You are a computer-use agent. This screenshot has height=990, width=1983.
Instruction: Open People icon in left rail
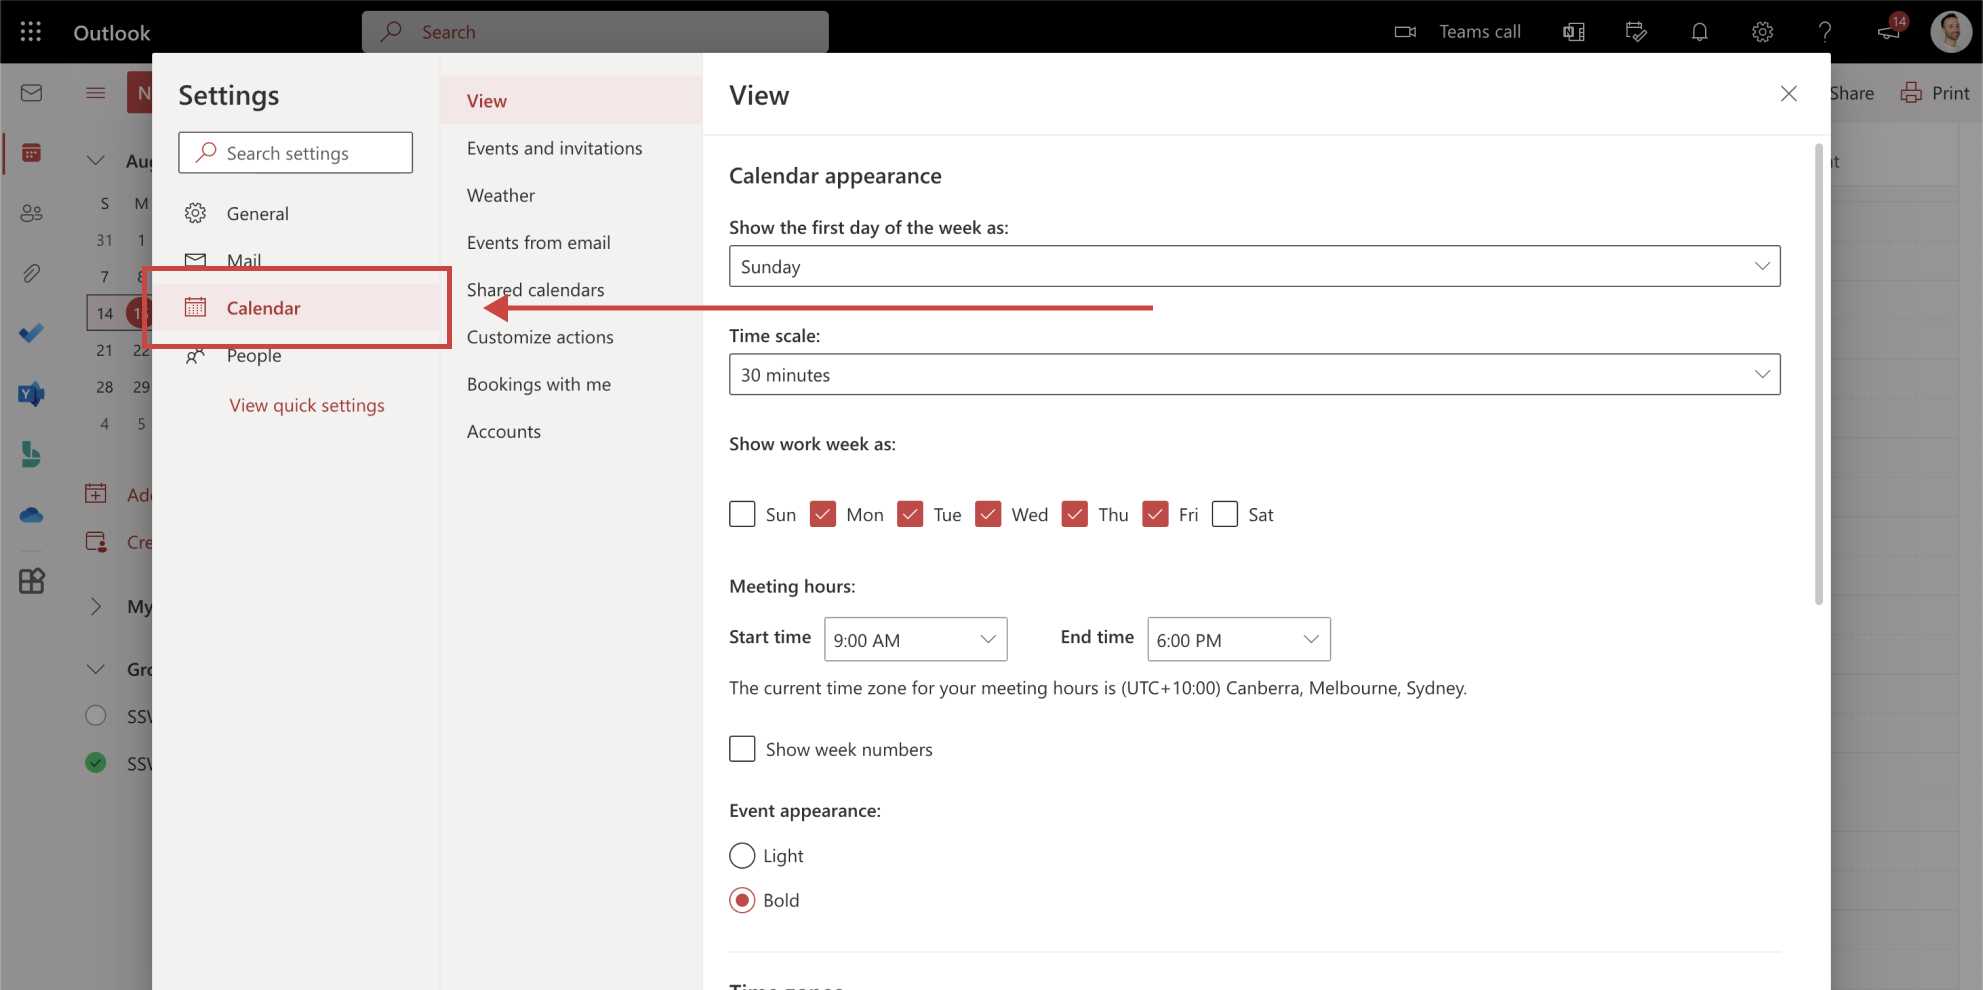pos(31,213)
